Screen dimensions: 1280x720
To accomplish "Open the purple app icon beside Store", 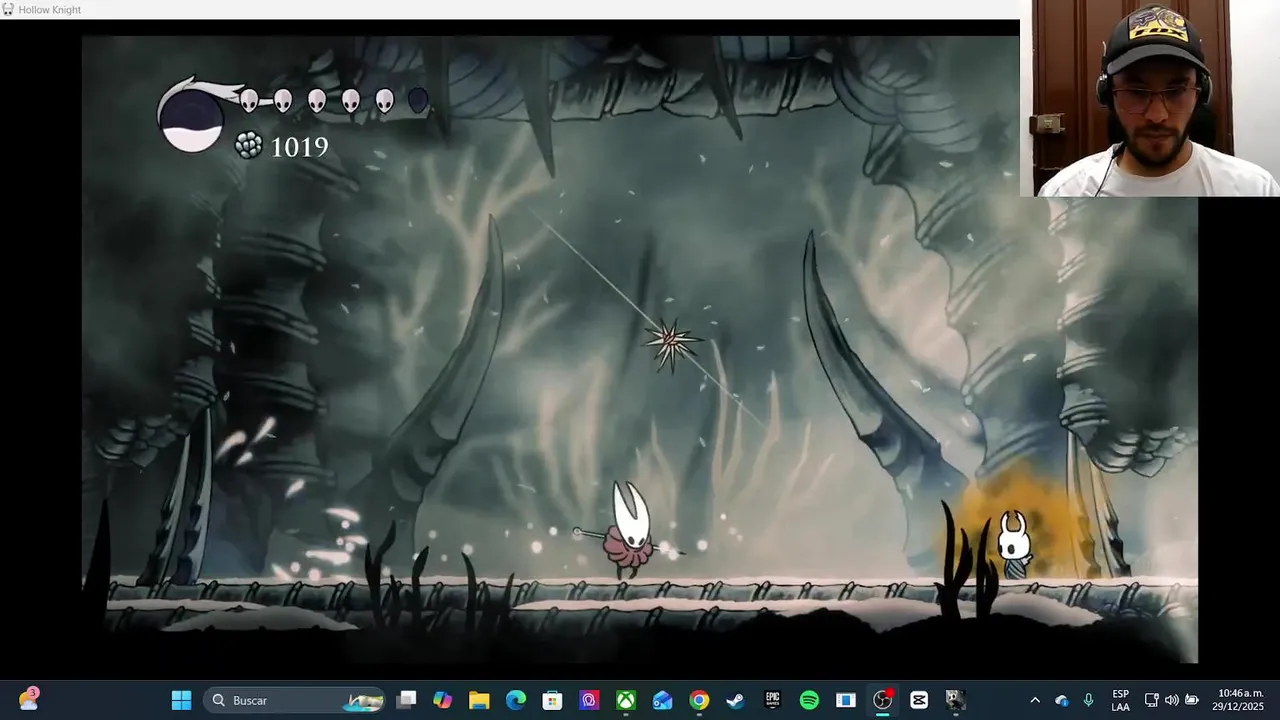I will 589,700.
